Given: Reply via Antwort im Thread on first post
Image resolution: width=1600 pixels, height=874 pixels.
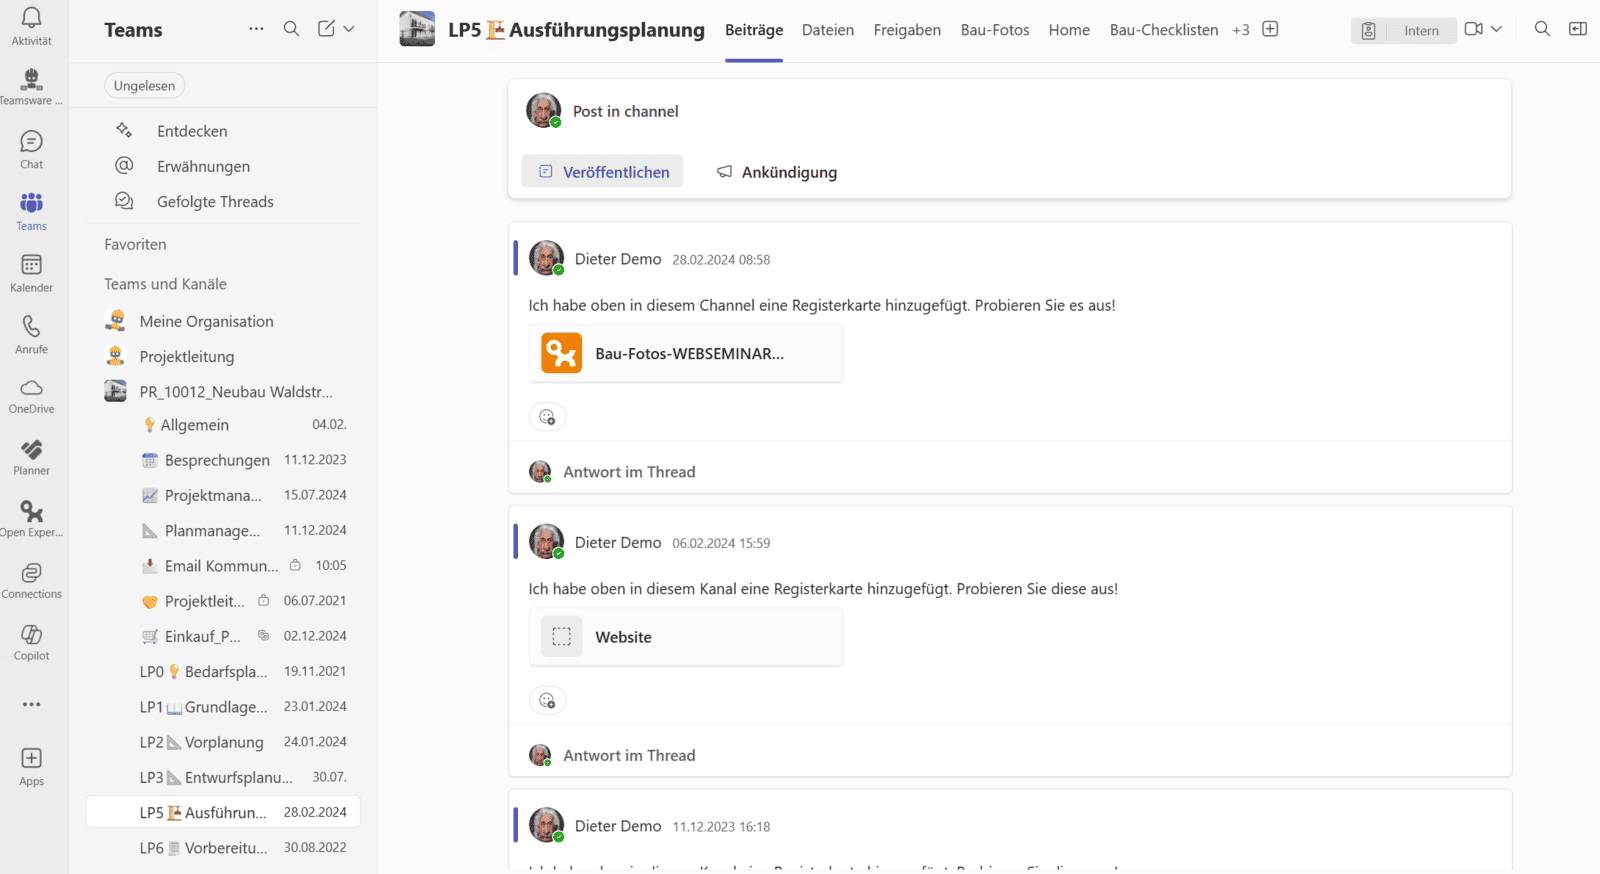Looking at the screenshot, I should click(x=628, y=472).
